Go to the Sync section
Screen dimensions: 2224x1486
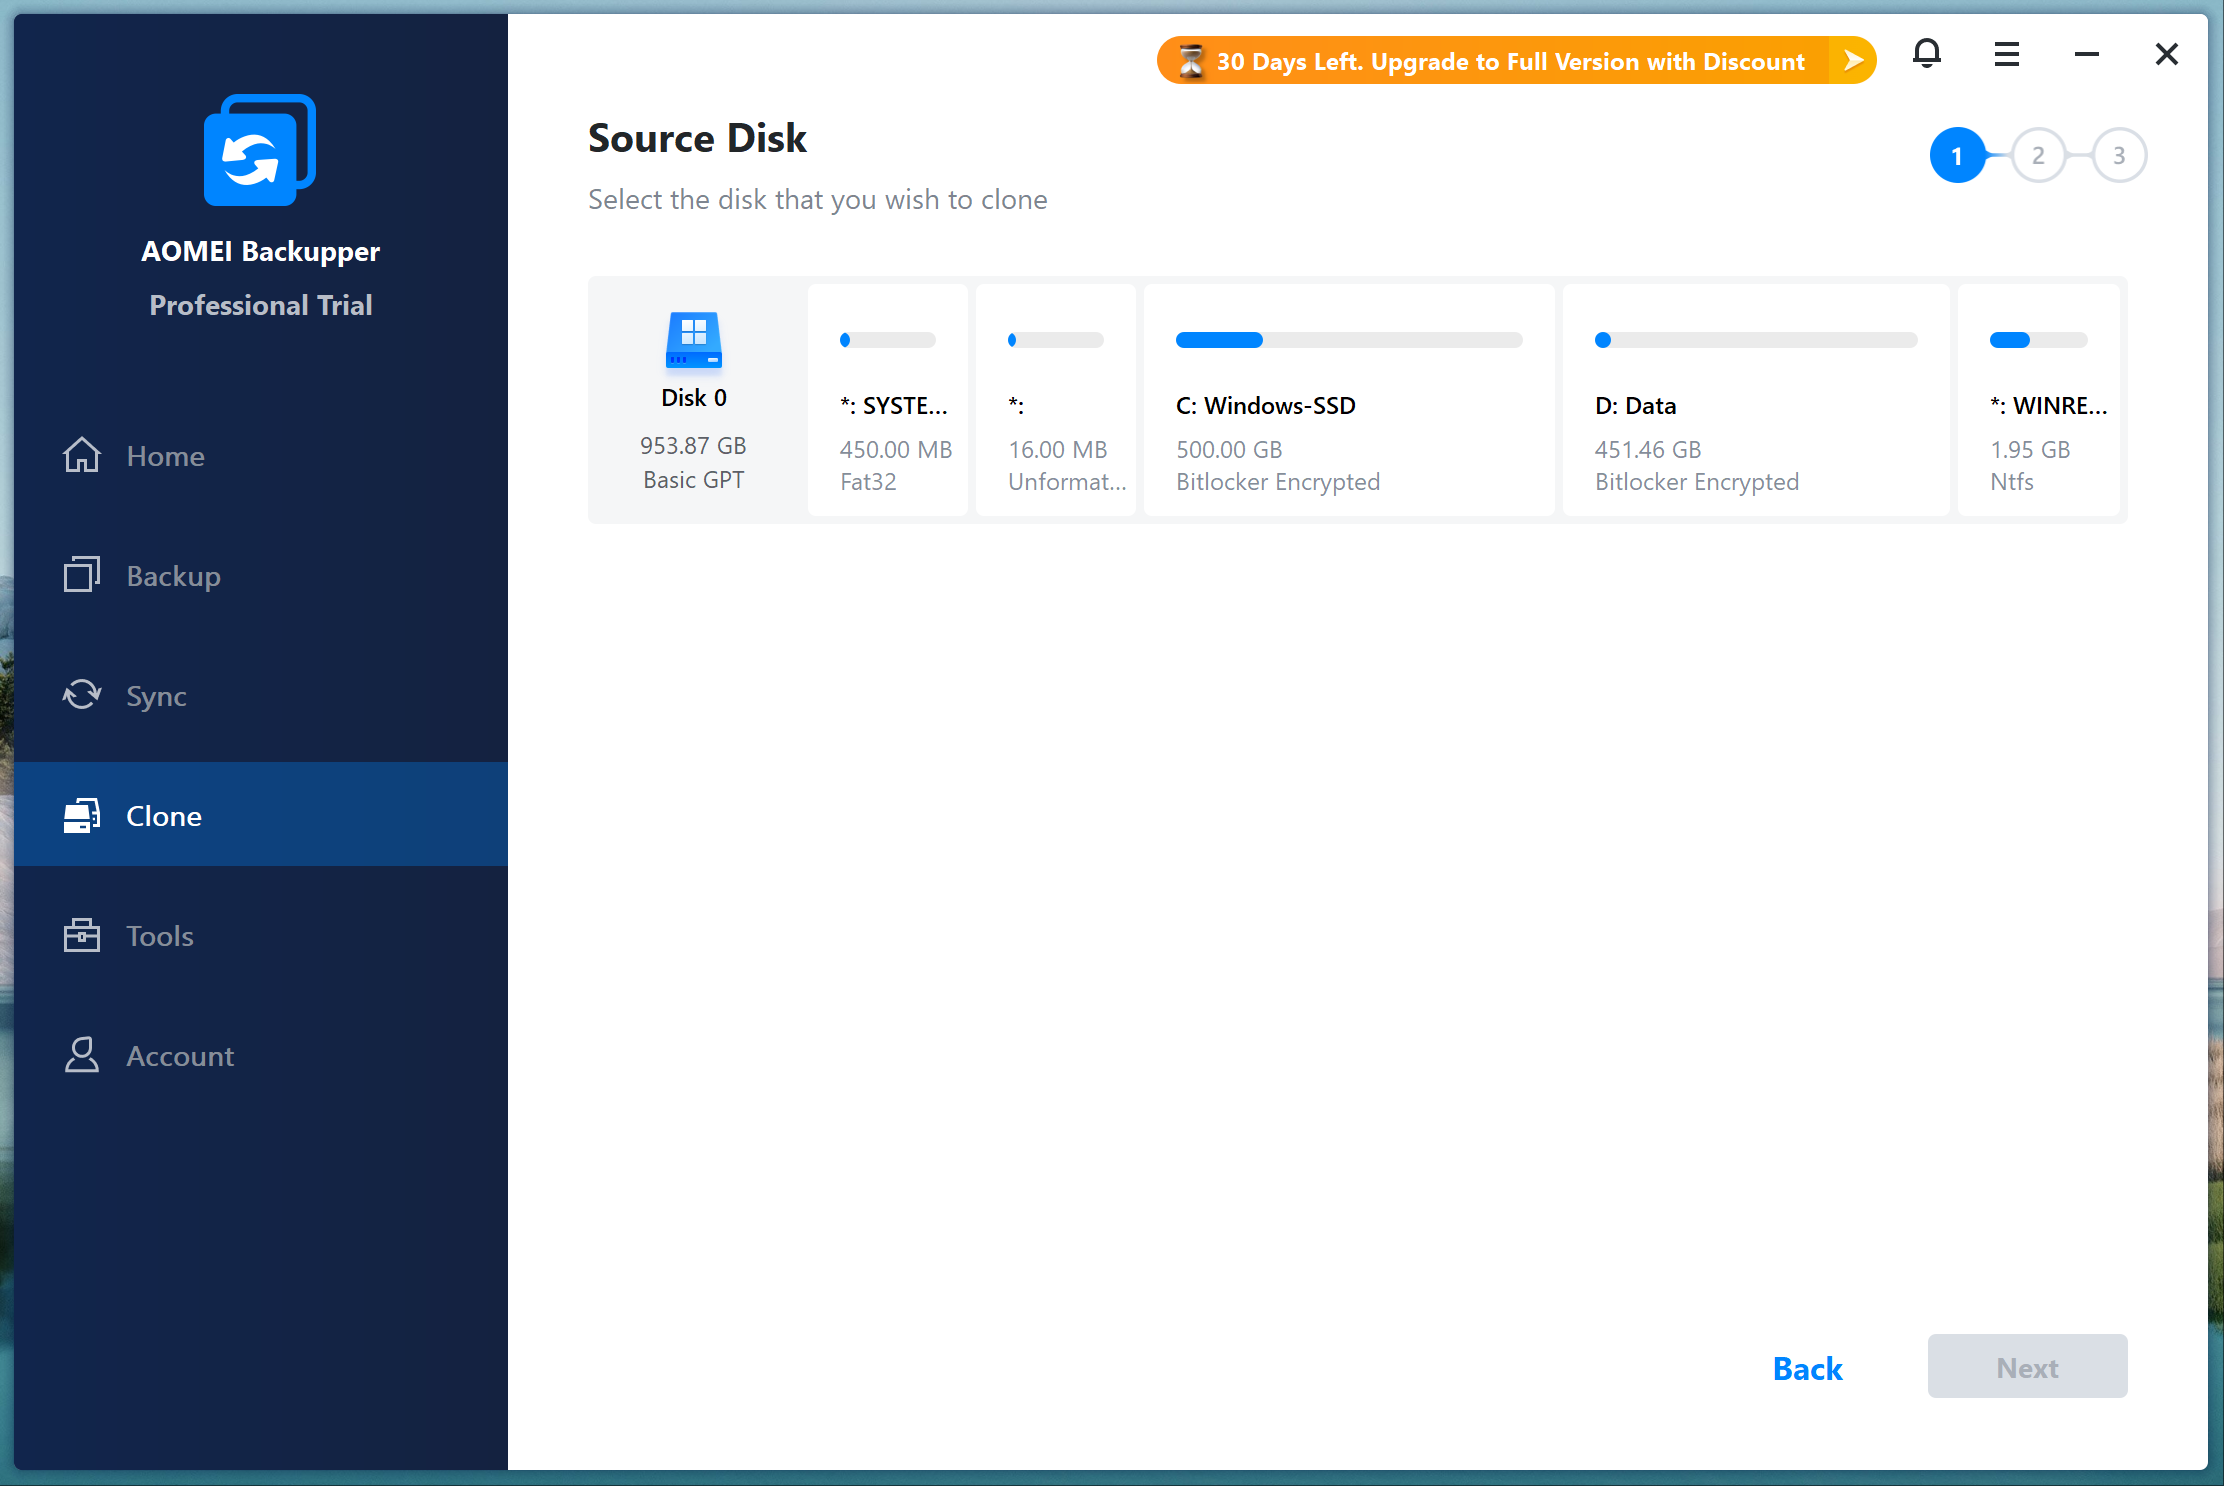[x=260, y=695]
